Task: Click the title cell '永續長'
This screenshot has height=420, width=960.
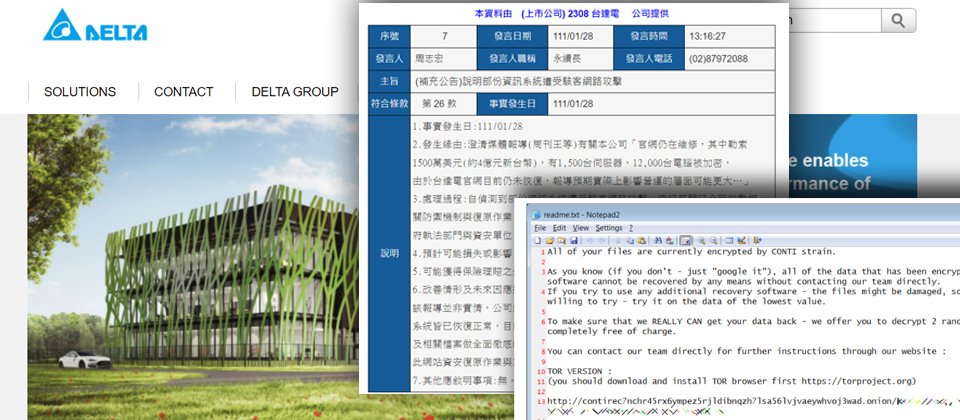Action: [x=579, y=59]
